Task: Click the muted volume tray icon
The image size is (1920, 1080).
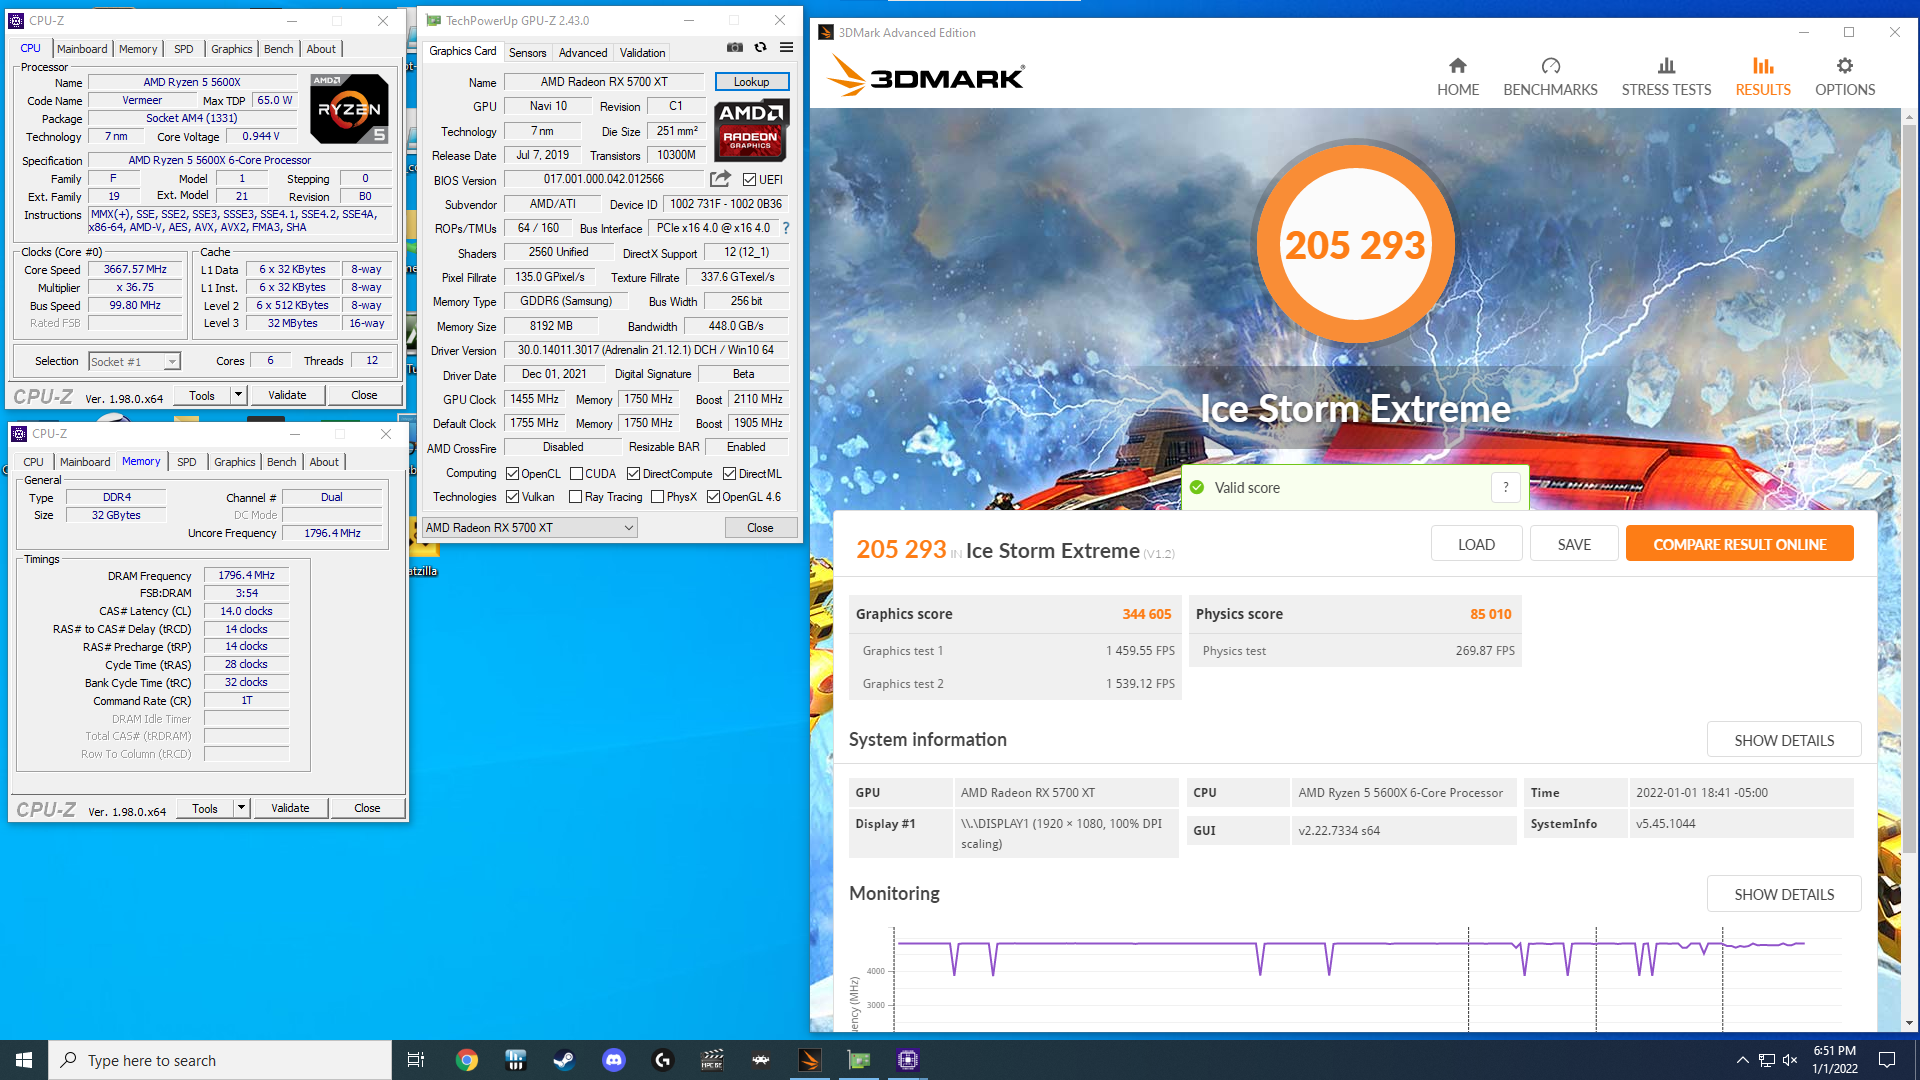Action: coord(1790,1060)
